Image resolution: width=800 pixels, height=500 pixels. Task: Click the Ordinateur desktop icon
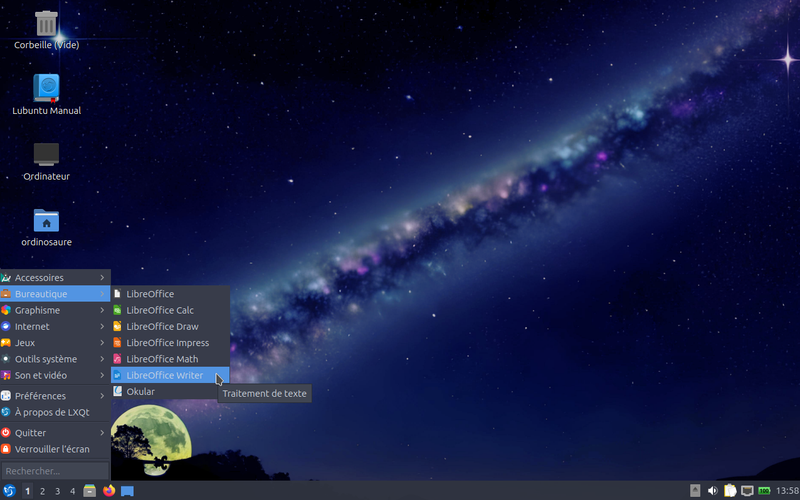(46, 155)
